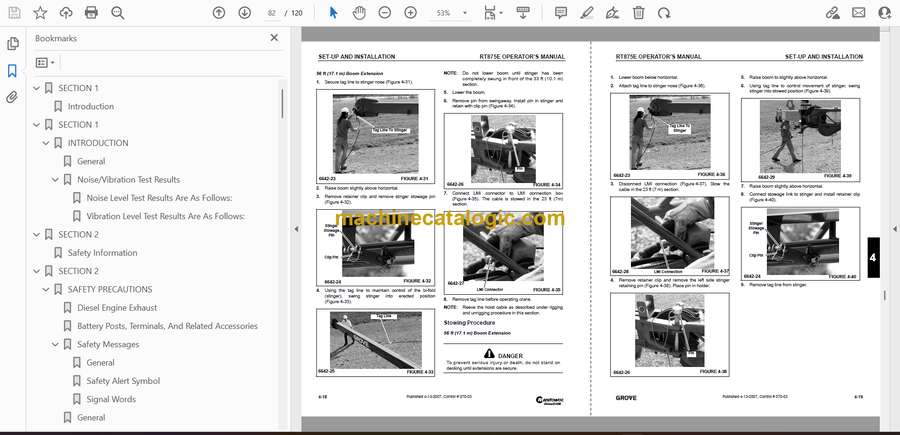900x435 pixels.
Task: Open the Signal Words bookmark
Action: coord(111,399)
